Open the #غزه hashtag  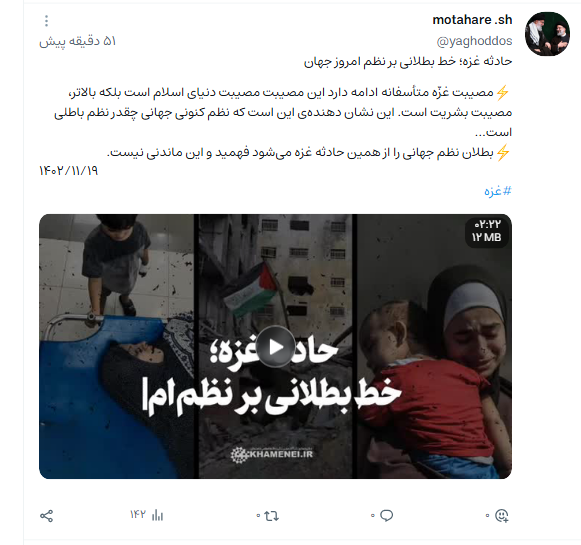pos(498,191)
